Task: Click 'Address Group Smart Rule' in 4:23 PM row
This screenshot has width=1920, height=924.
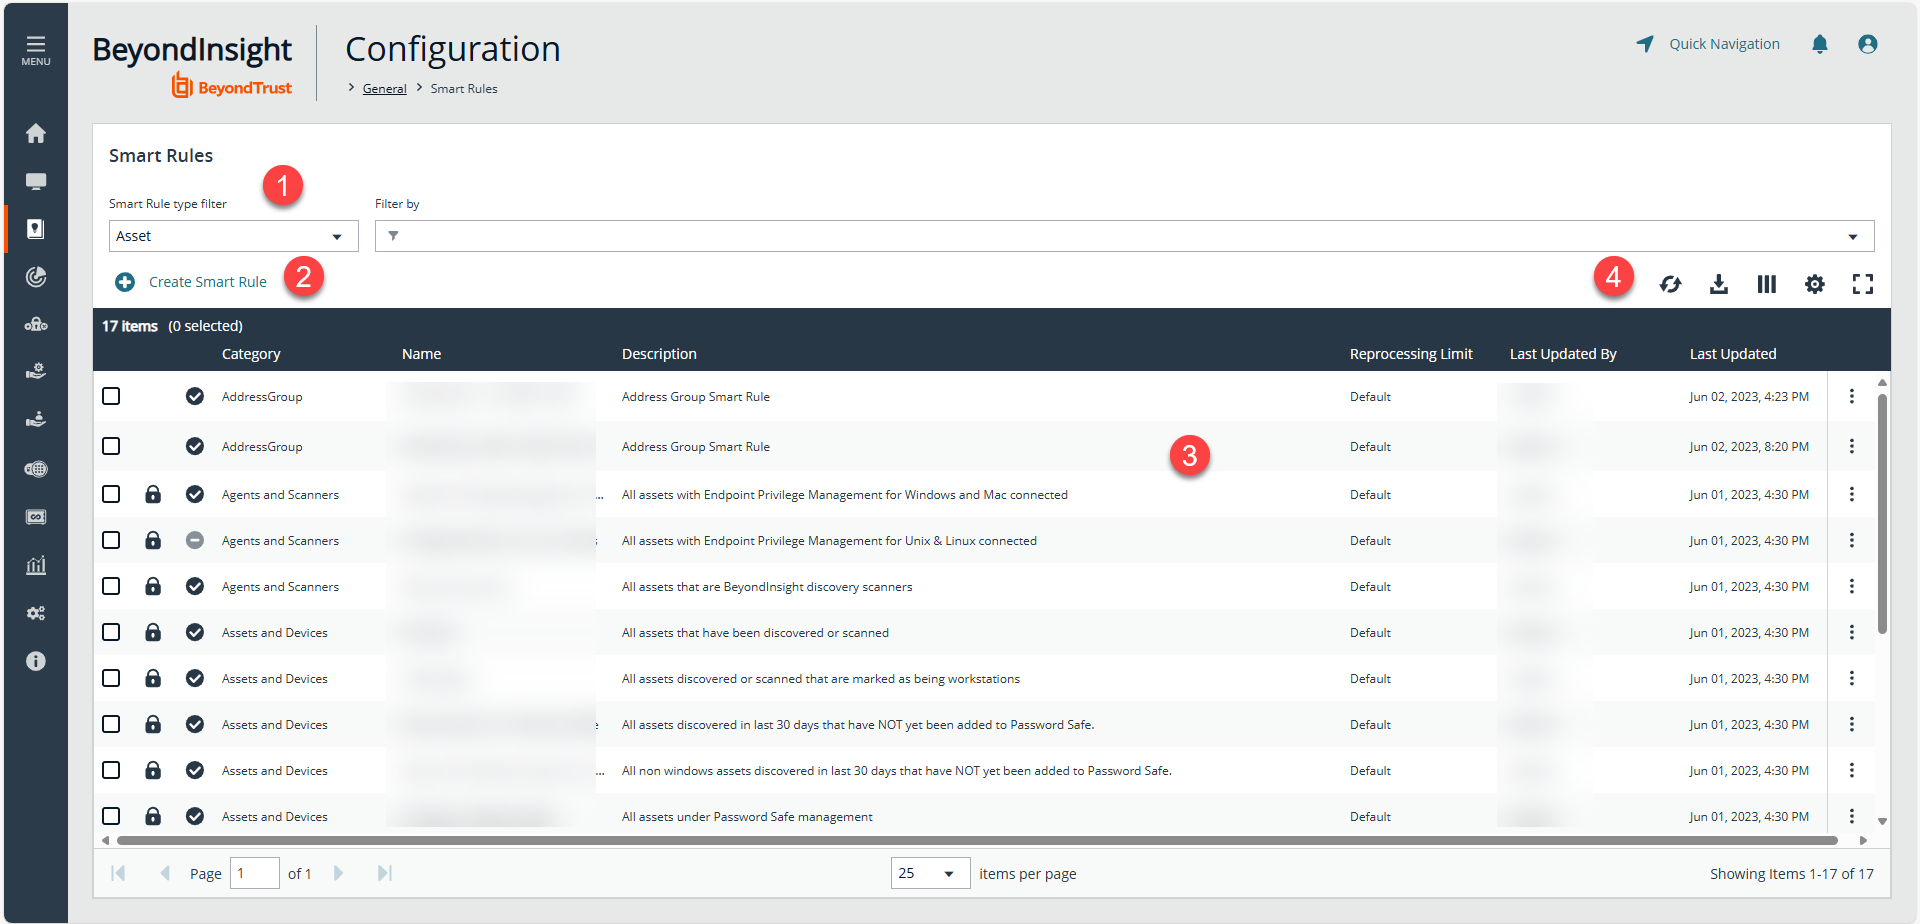Action: pyautogui.click(x=696, y=397)
